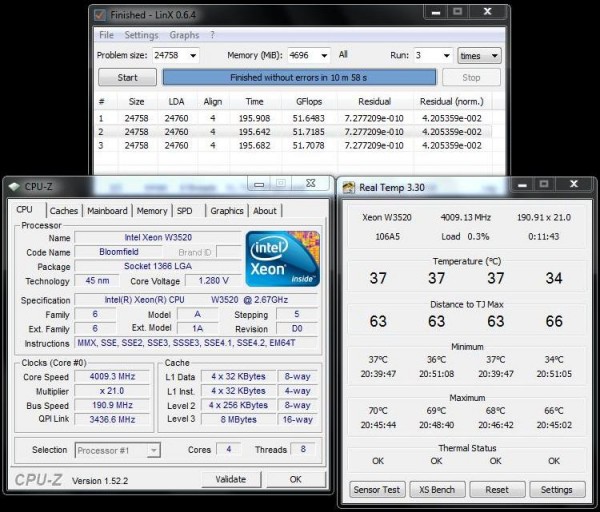Click the Residual (norm.) column header
The width and height of the screenshot is (600, 512).
[452, 101]
